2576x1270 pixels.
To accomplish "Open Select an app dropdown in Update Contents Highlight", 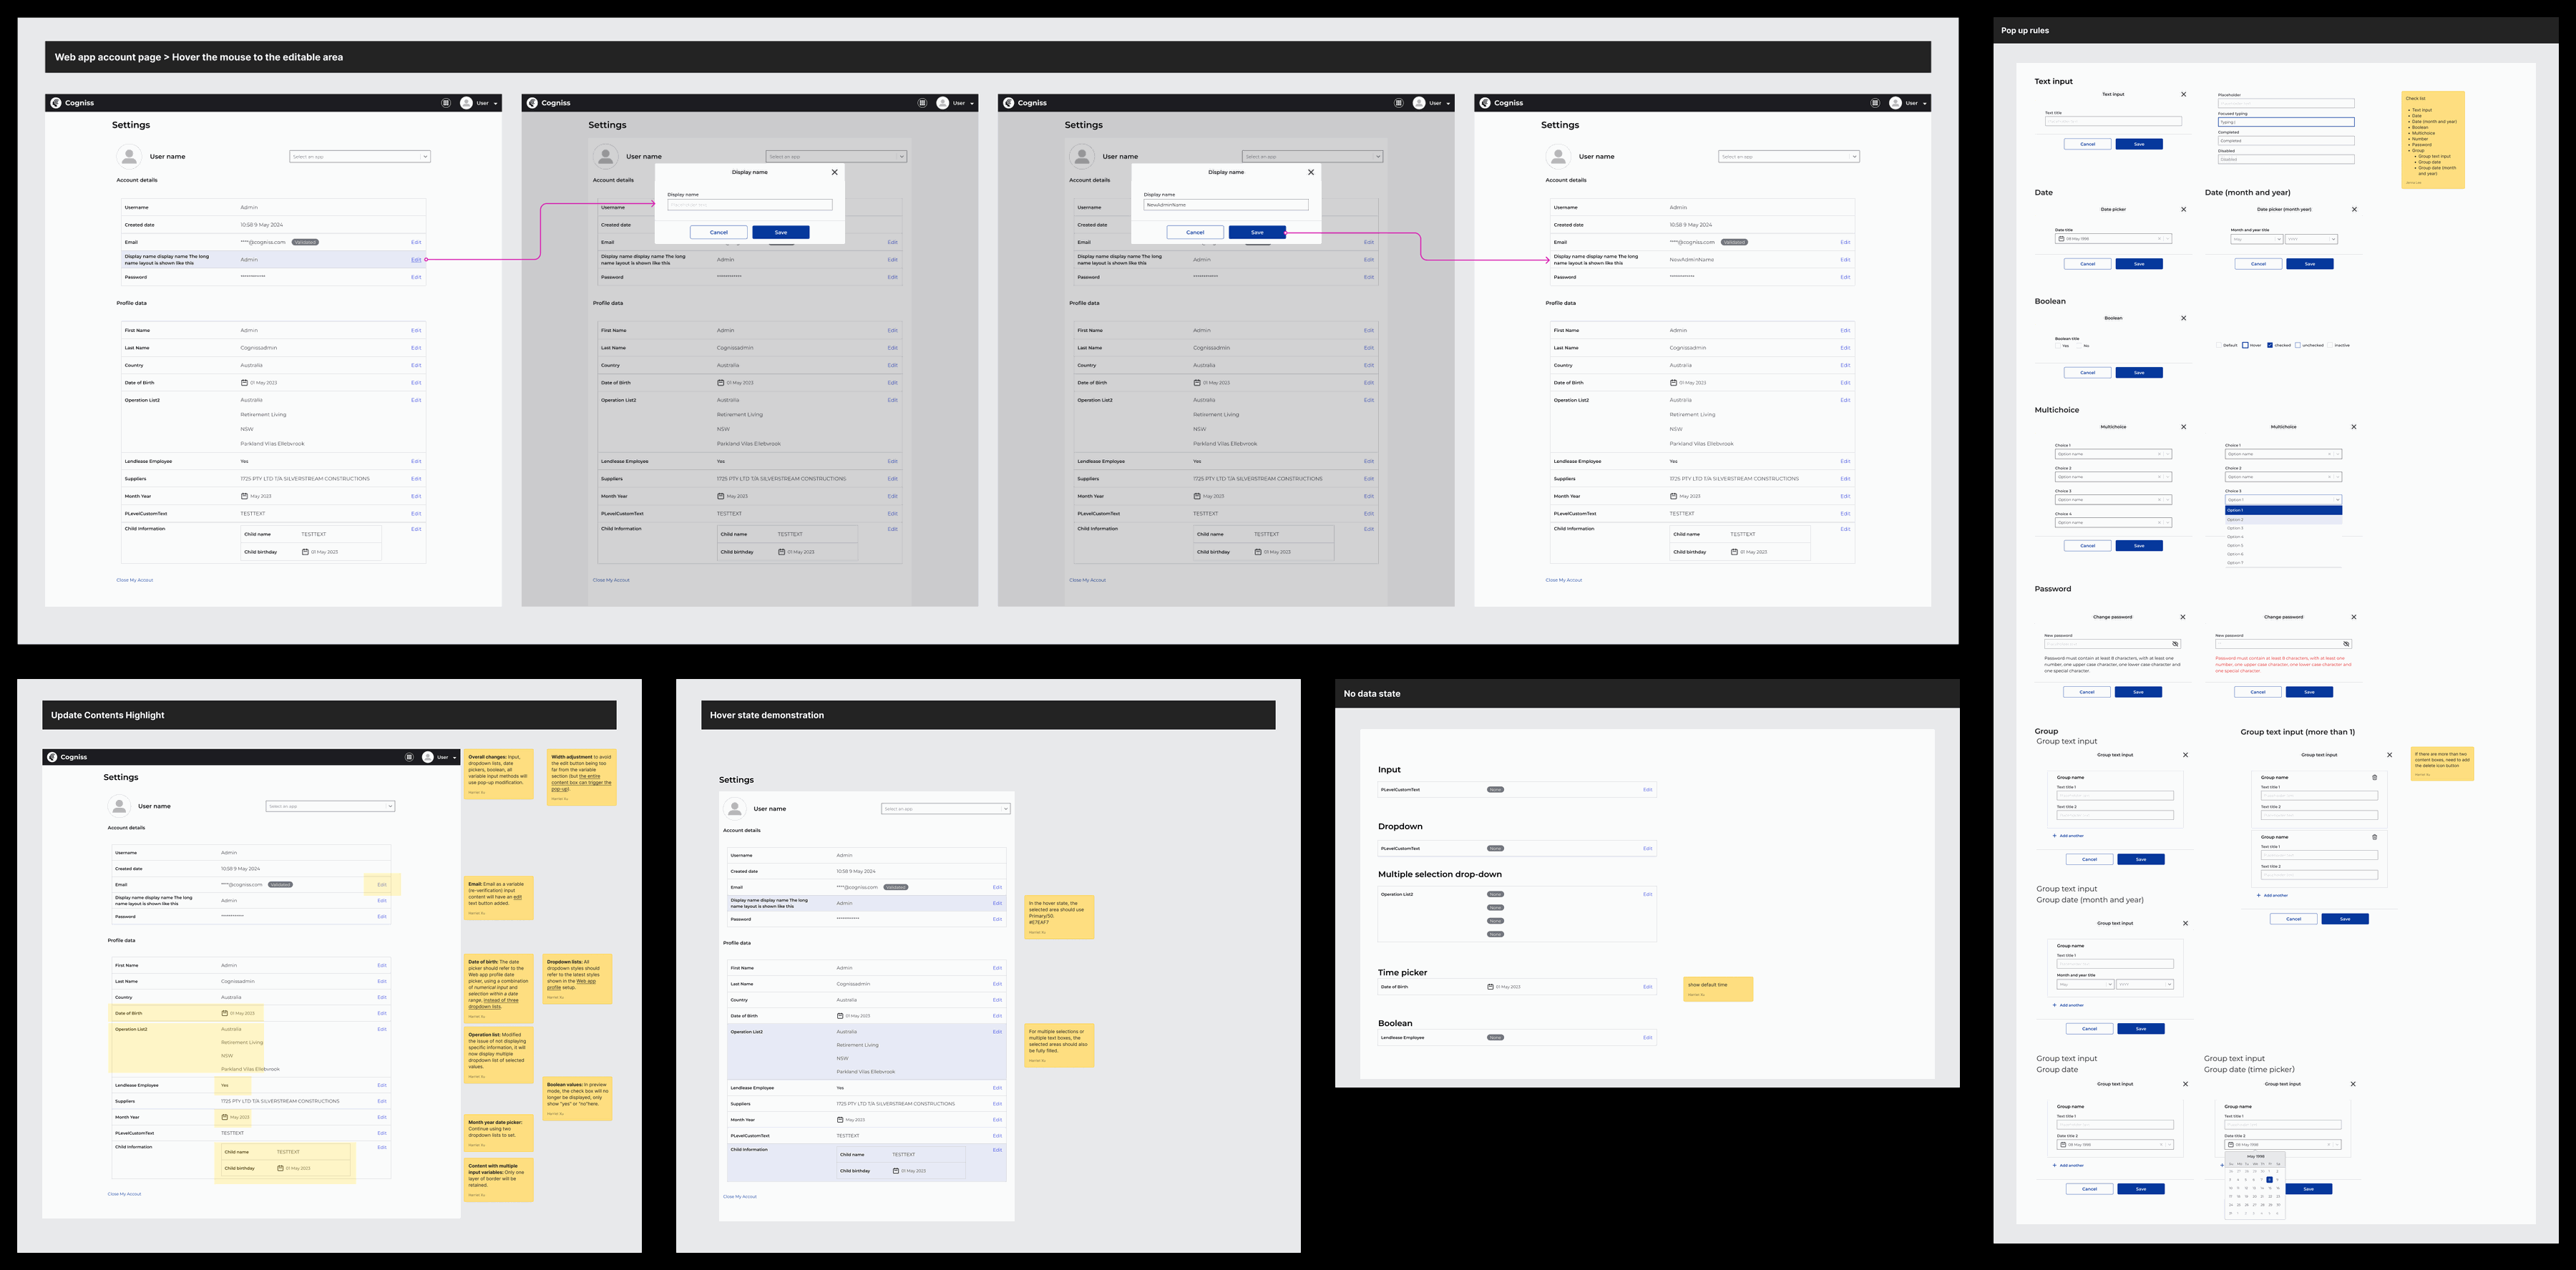I will [330, 806].
